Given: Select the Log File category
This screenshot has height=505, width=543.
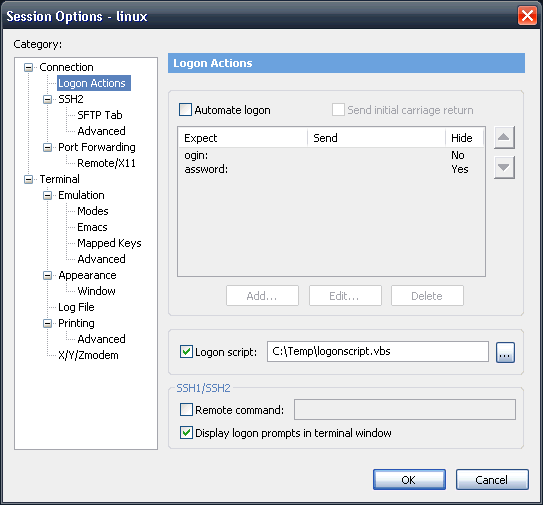Looking at the screenshot, I should [x=76, y=307].
